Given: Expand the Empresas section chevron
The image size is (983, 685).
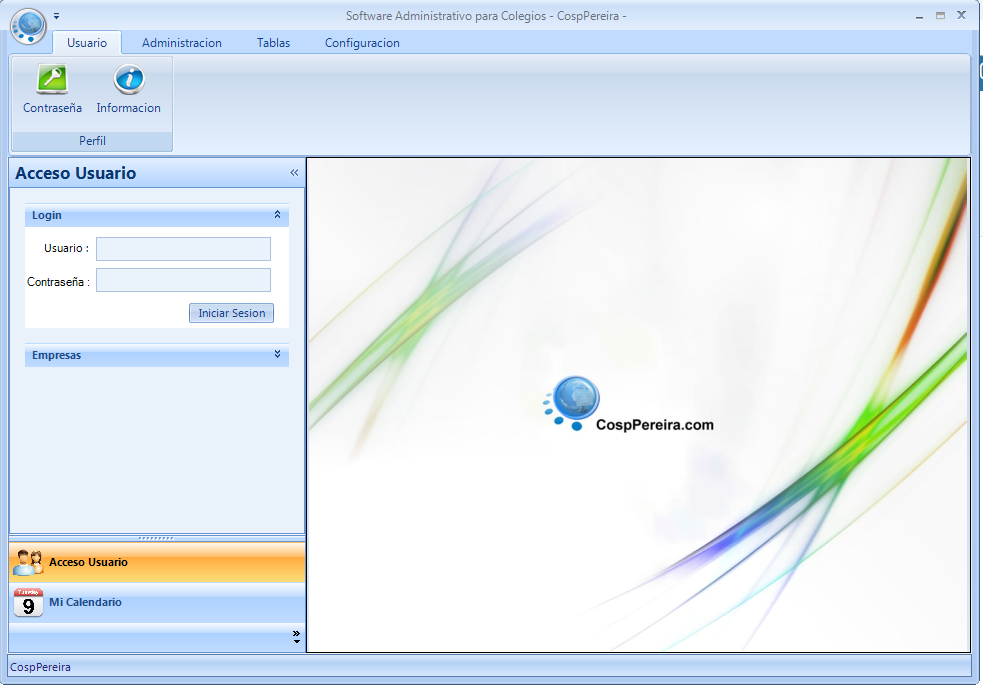Looking at the screenshot, I should click(277, 355).
